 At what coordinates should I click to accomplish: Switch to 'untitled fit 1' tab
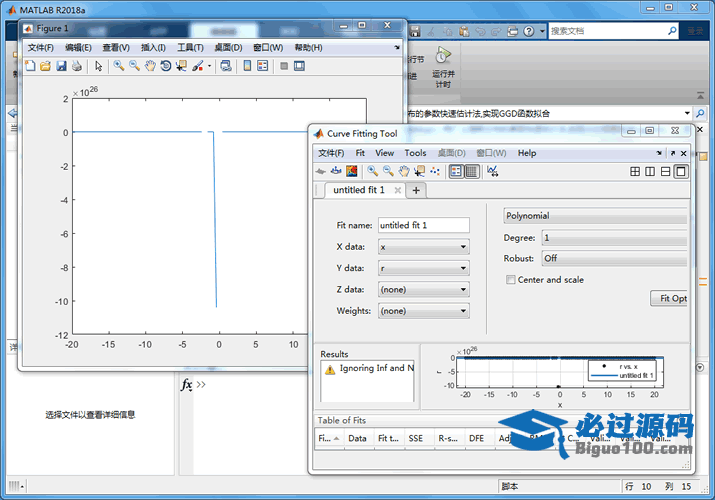pos(359,190)
